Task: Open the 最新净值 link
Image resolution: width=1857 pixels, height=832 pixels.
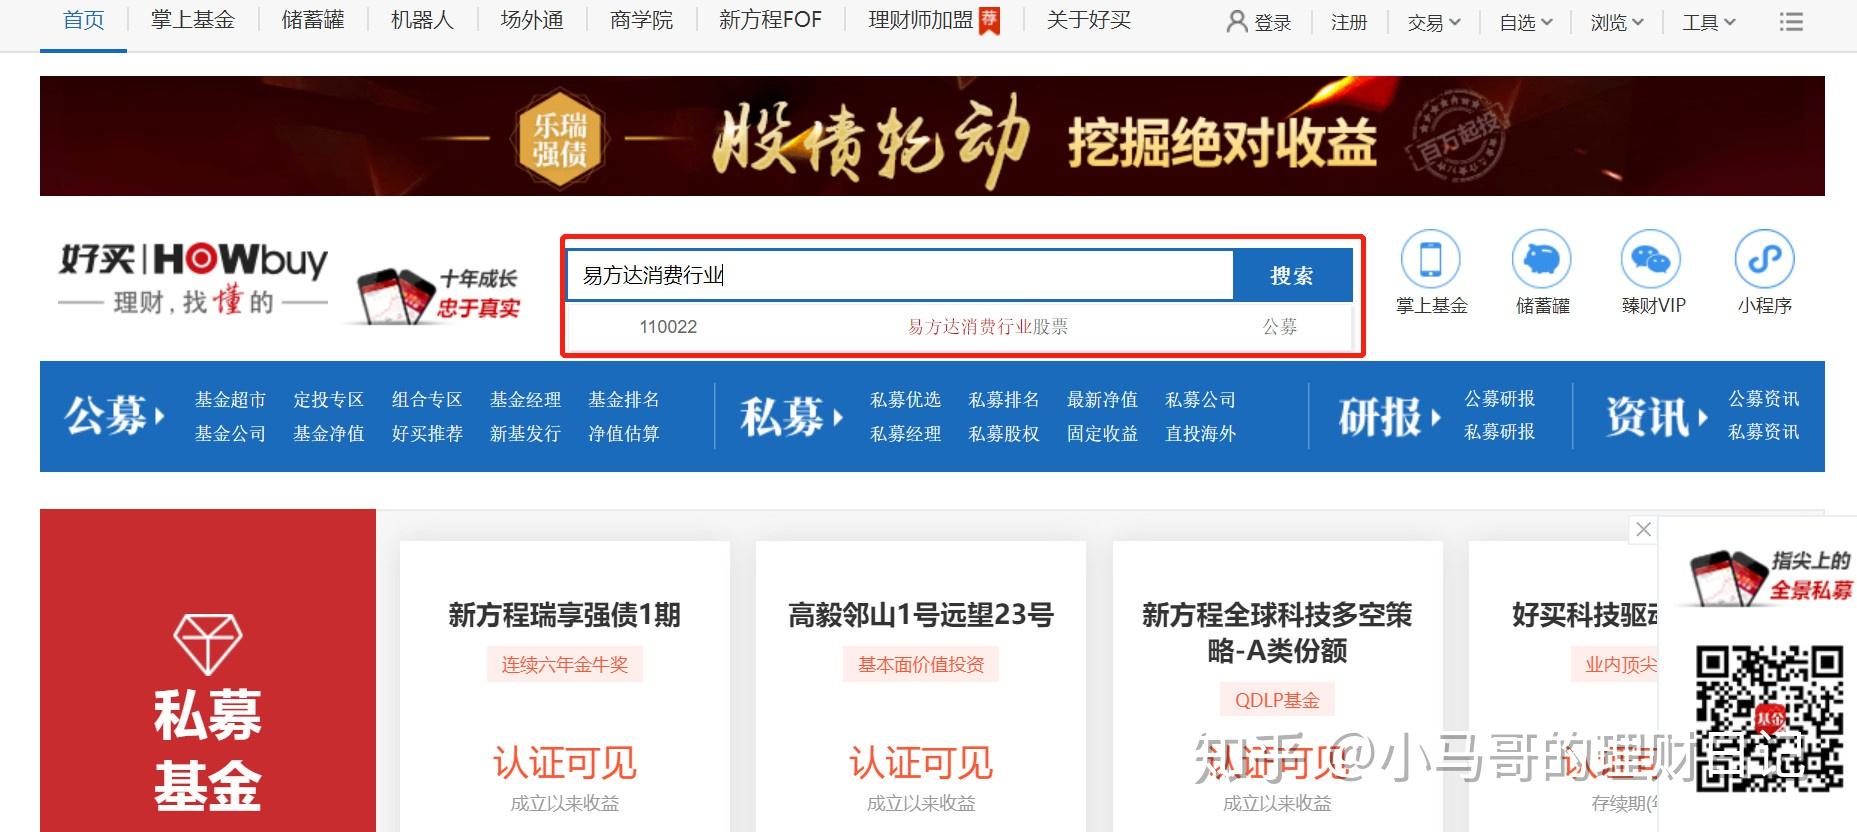Action: (1102, 400)
